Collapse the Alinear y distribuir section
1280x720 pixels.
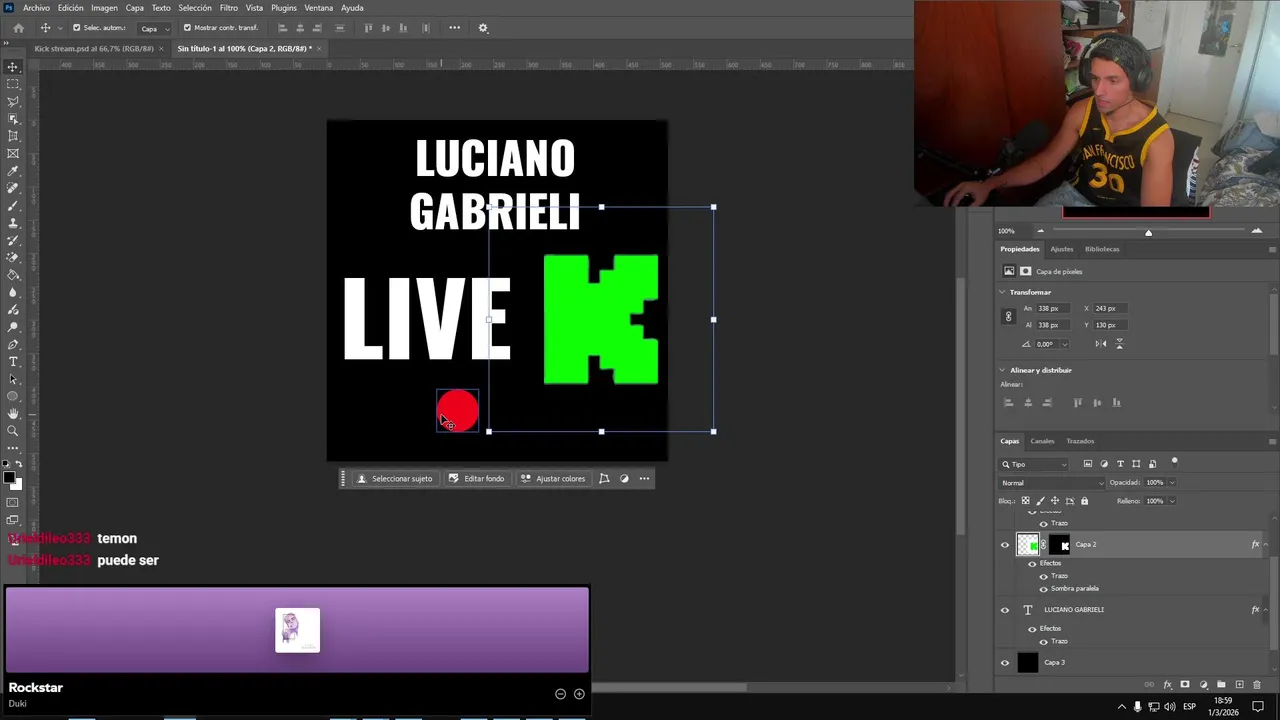1002,370
